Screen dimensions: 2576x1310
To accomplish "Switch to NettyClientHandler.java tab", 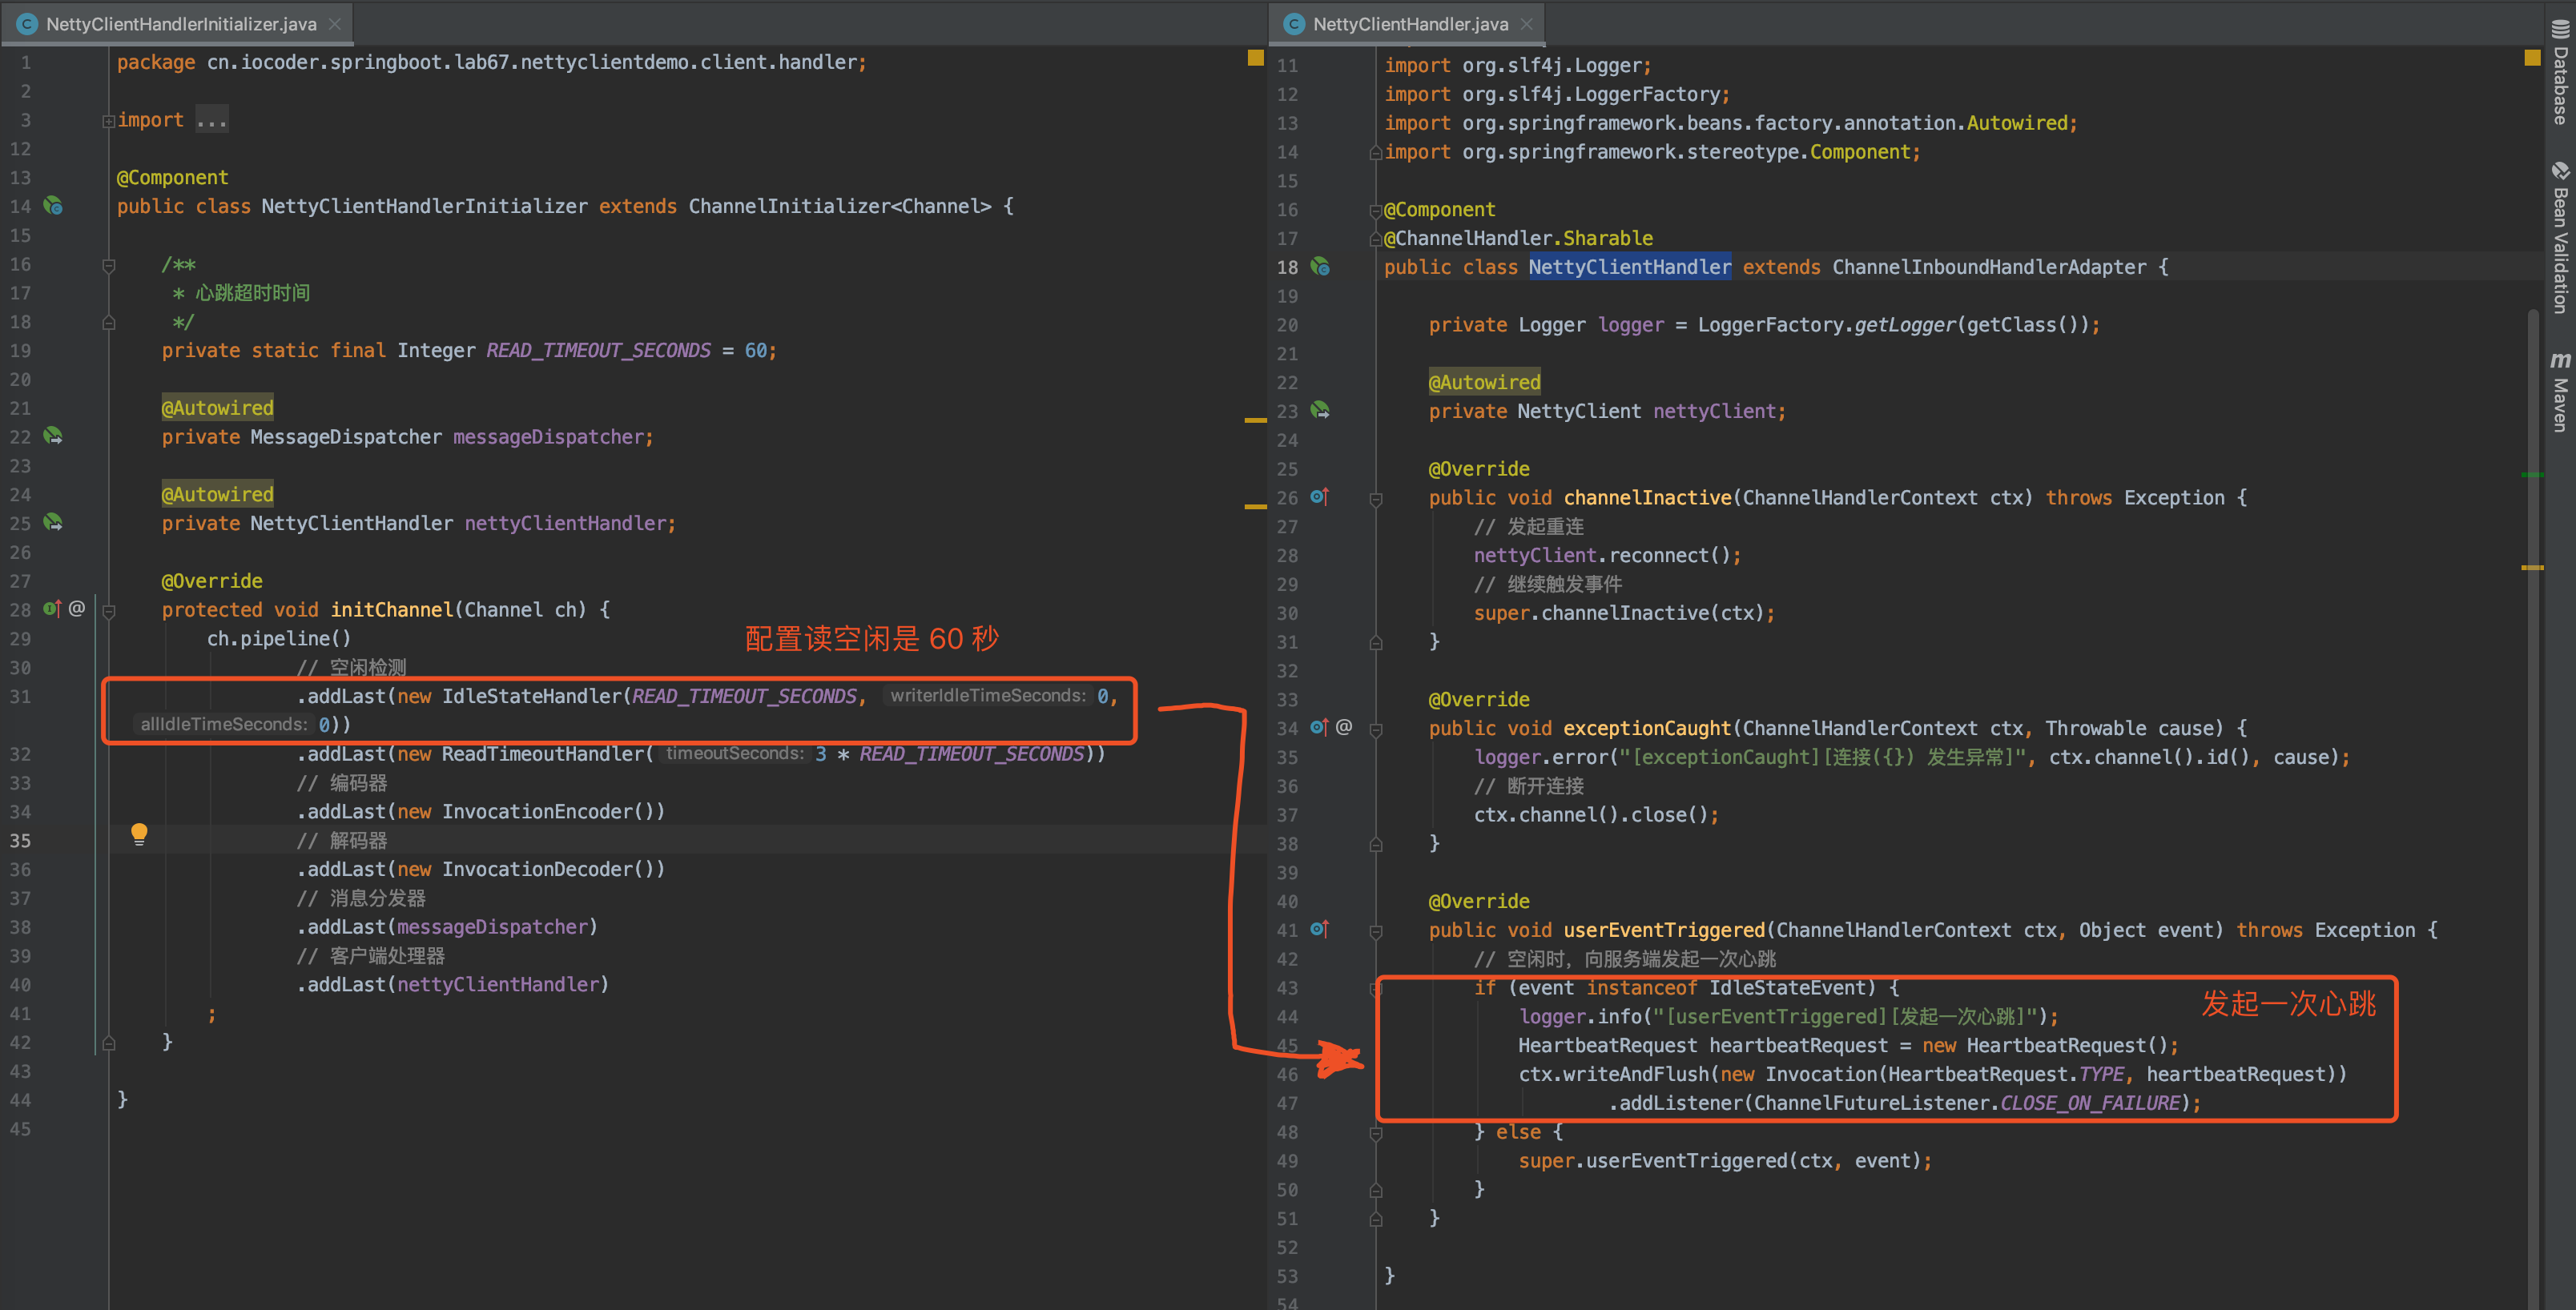I will (x=1409, y=24).
